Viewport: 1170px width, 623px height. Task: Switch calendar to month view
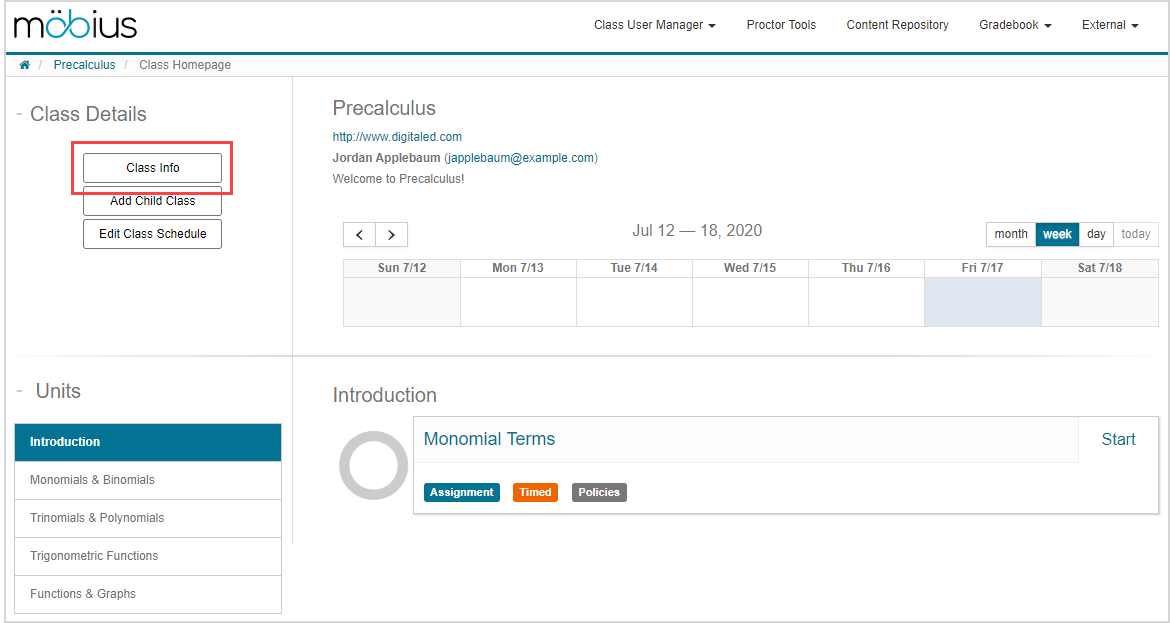tap(1010, 234)
